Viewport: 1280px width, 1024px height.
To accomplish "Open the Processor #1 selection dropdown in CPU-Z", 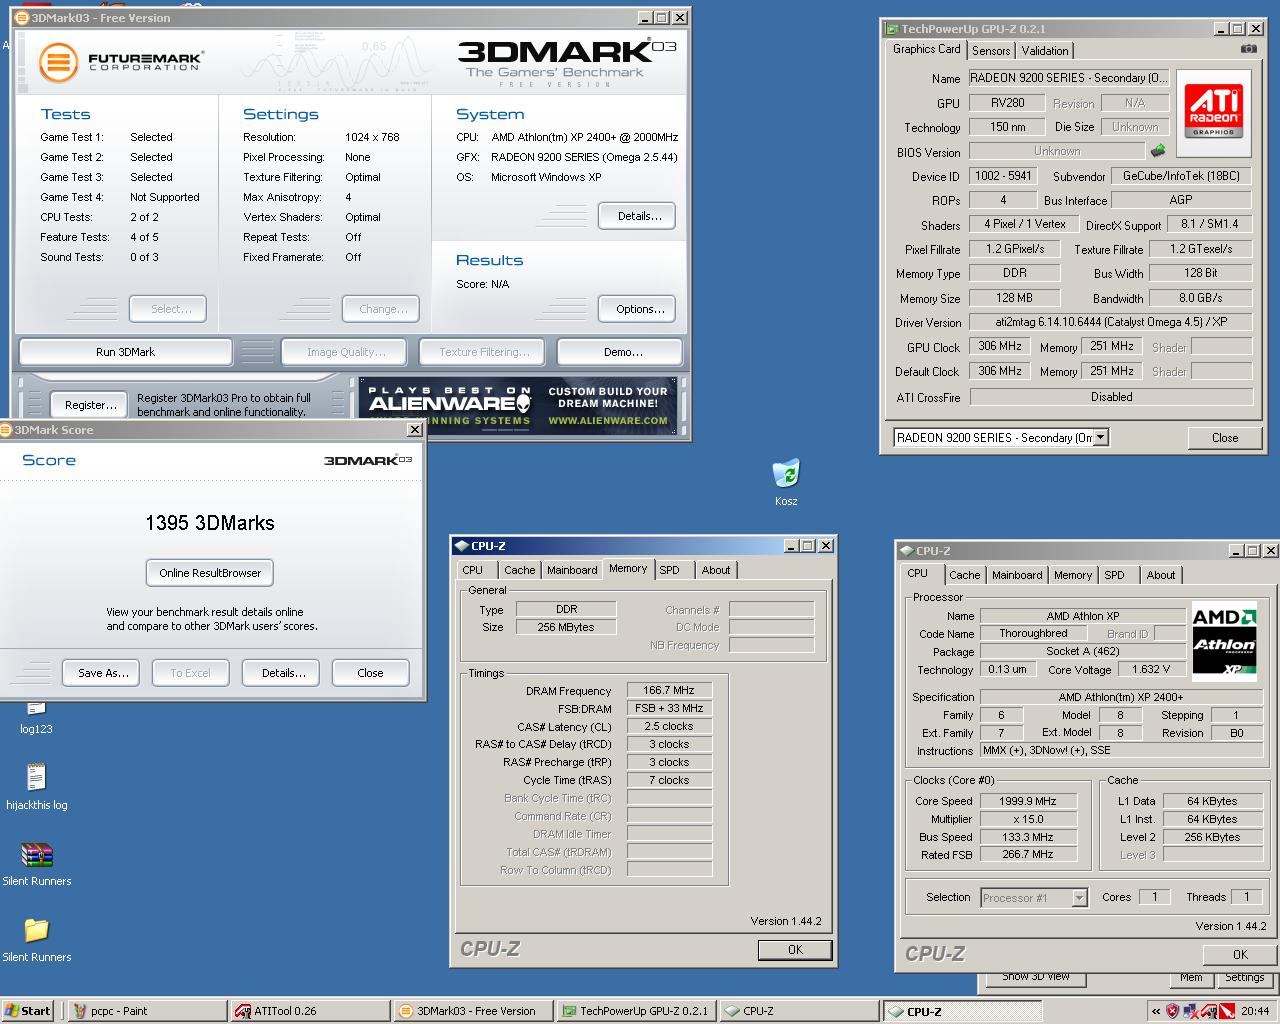I will click(1079, 897).
